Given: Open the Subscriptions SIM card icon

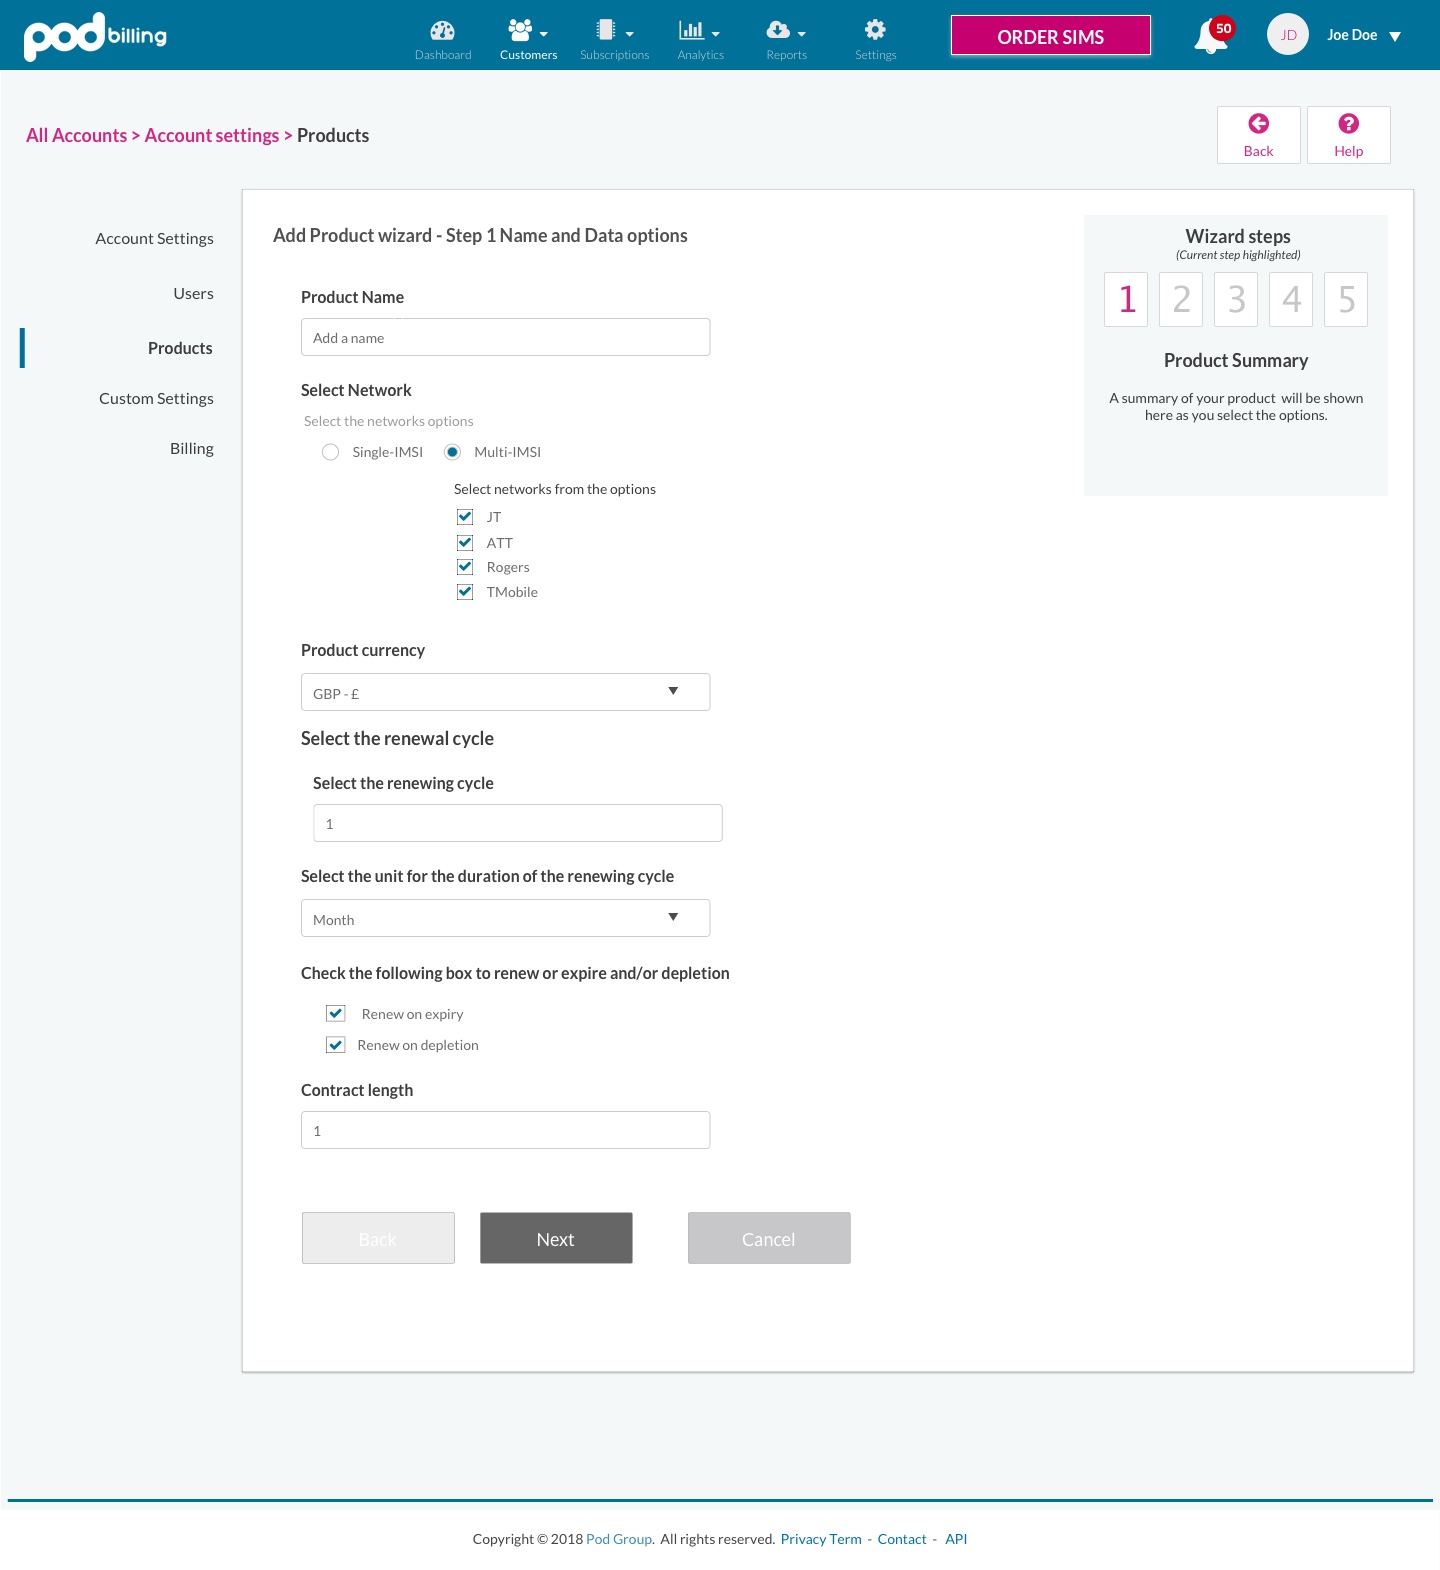Looking at the screenshot, I should click(x=606, y=30).
